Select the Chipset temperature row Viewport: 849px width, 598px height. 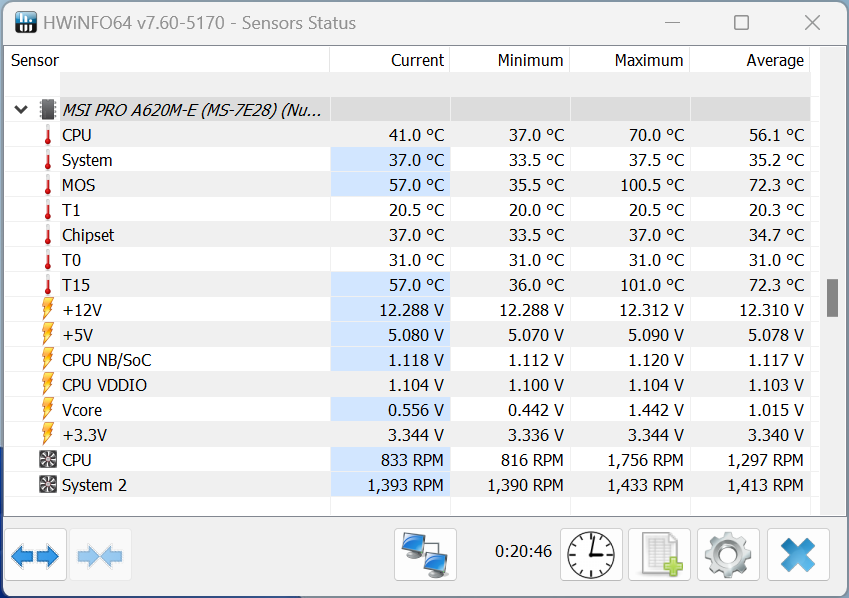pos(88,235)
